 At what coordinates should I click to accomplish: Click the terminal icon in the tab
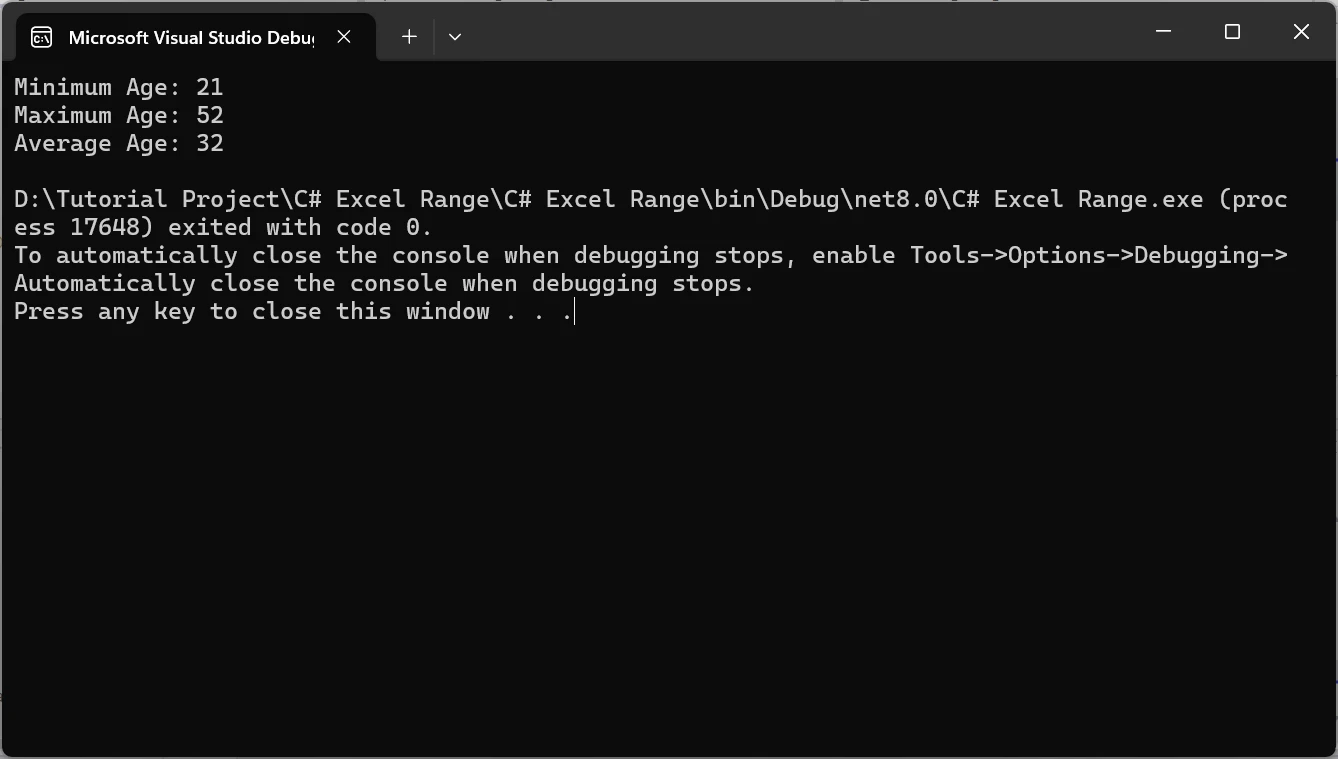[x=41, y=38]
